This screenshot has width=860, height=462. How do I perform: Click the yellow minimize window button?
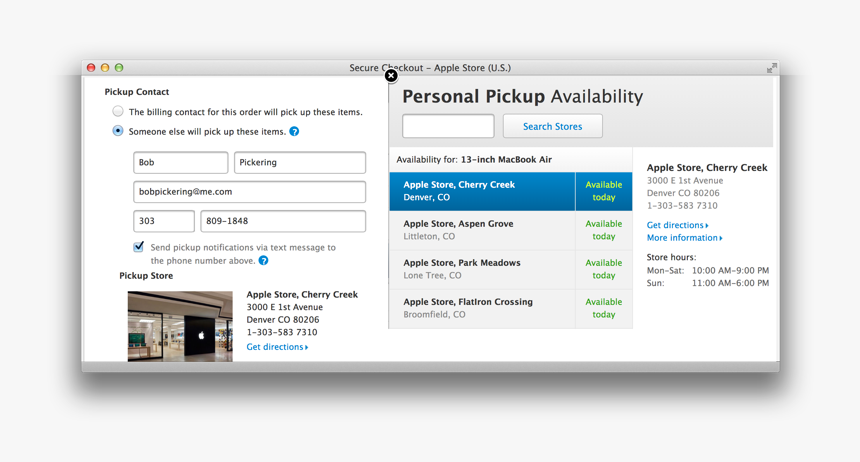tap(105, 68)
